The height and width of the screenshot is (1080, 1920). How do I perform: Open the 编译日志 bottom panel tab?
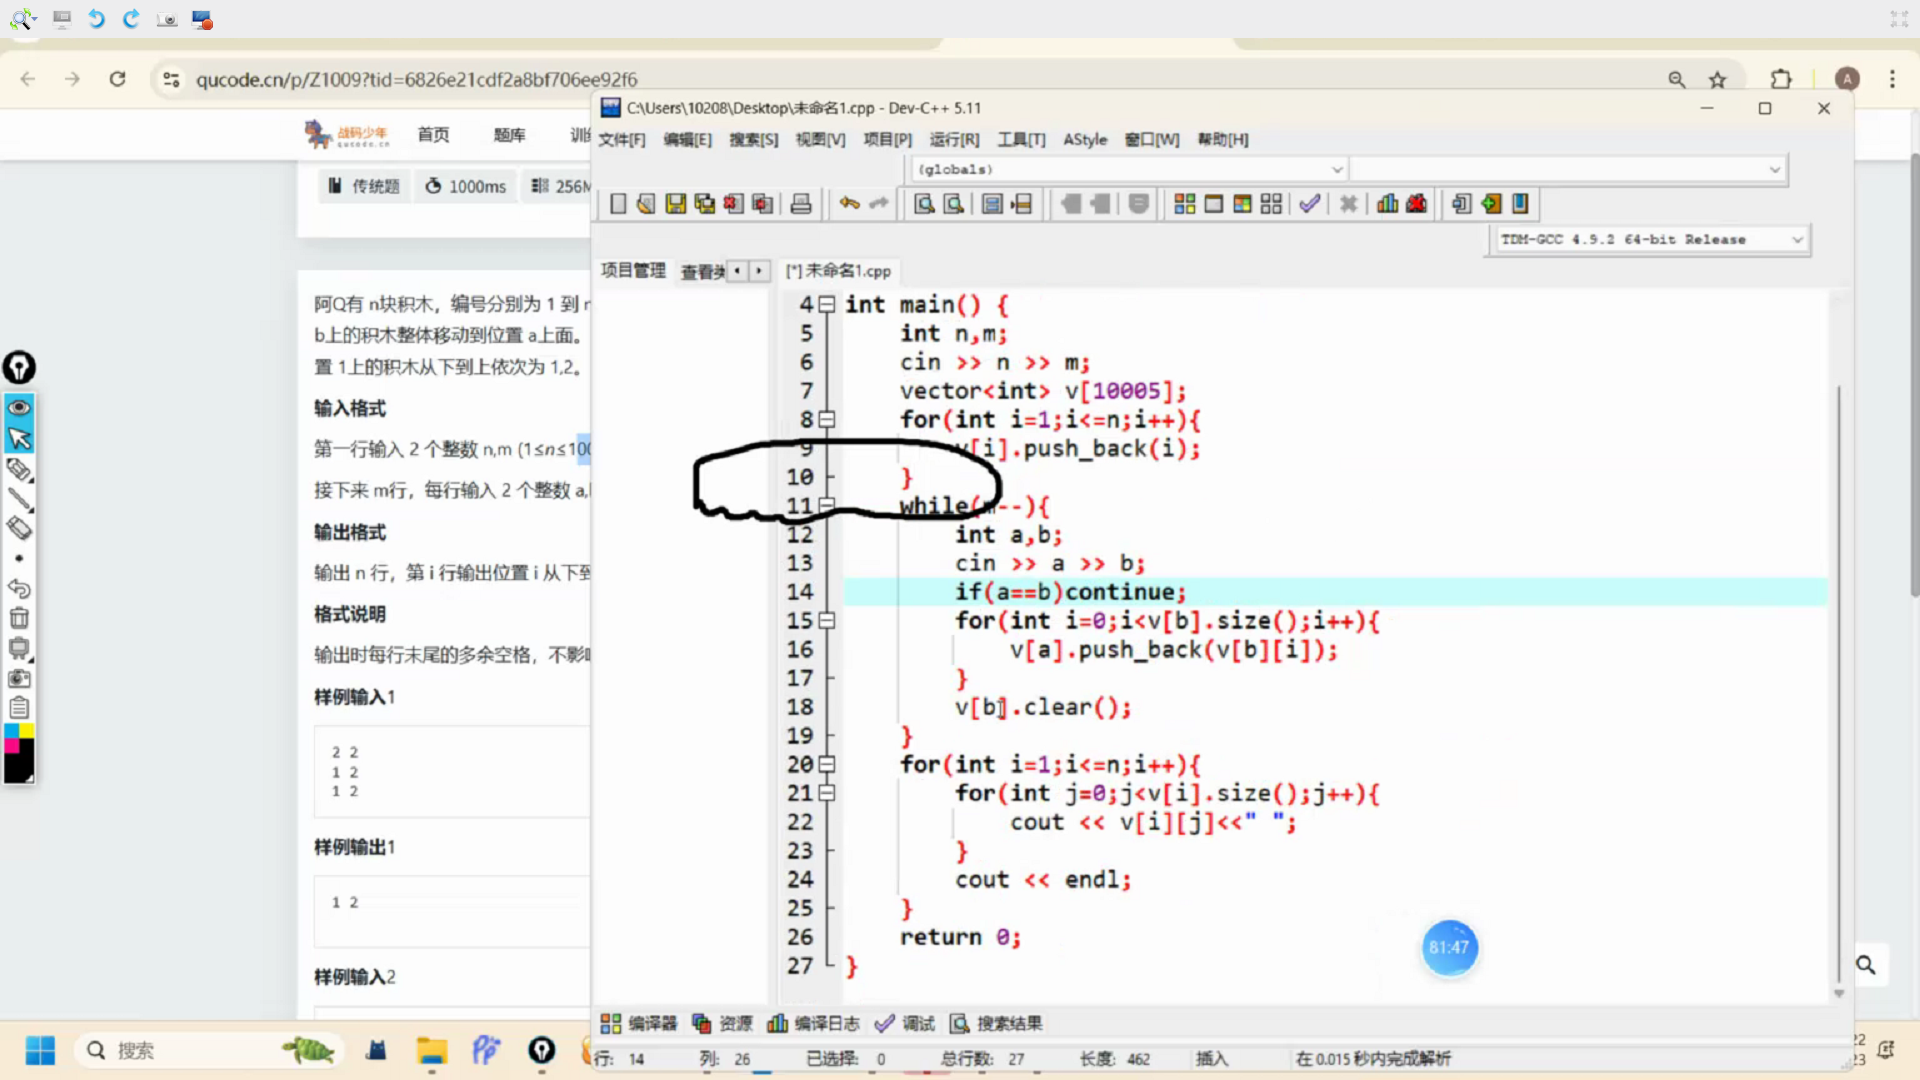[x=813, y=1023]
